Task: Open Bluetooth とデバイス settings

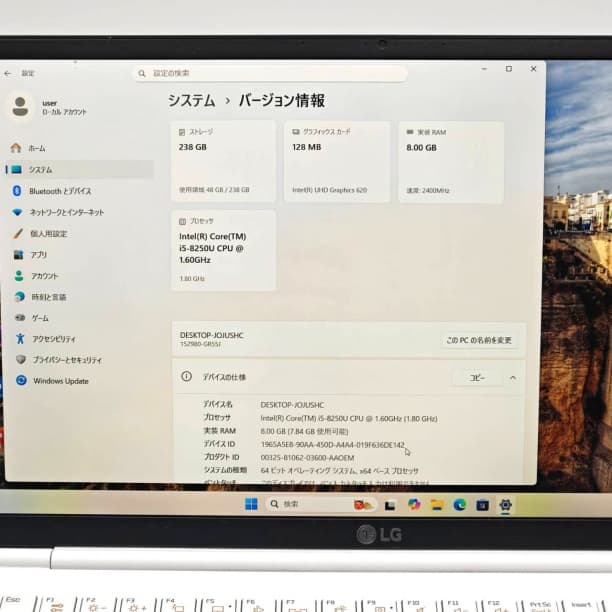Action: click(79, 191)
